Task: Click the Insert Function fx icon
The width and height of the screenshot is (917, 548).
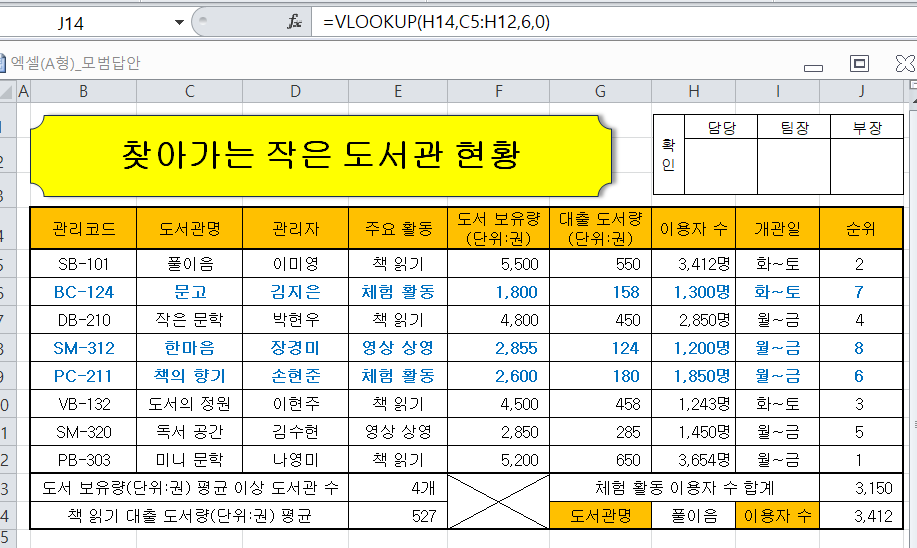Action: tap(294, 21)
